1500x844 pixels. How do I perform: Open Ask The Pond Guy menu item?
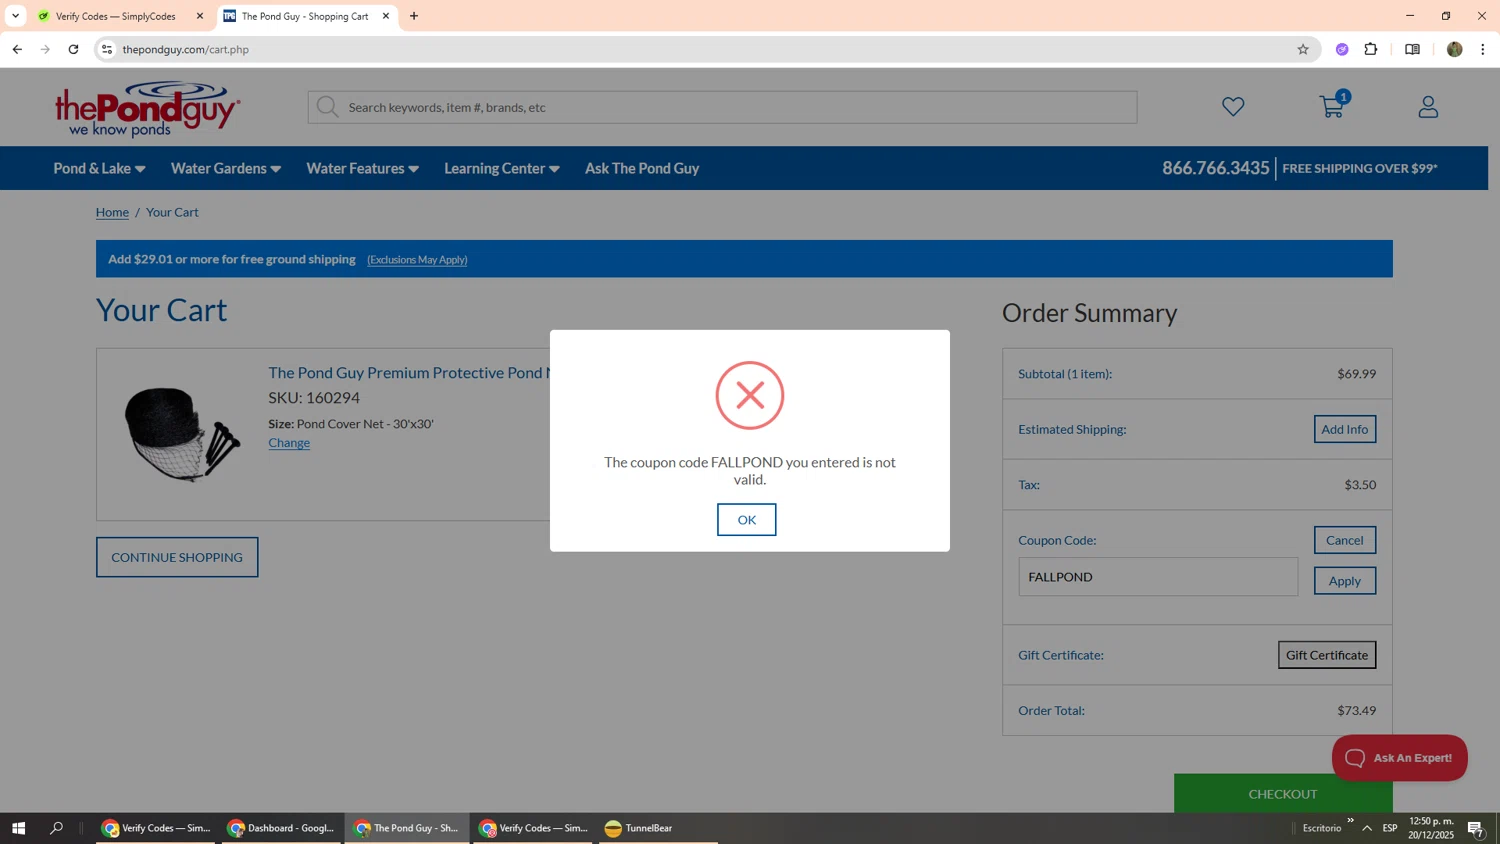click(642, 168)
